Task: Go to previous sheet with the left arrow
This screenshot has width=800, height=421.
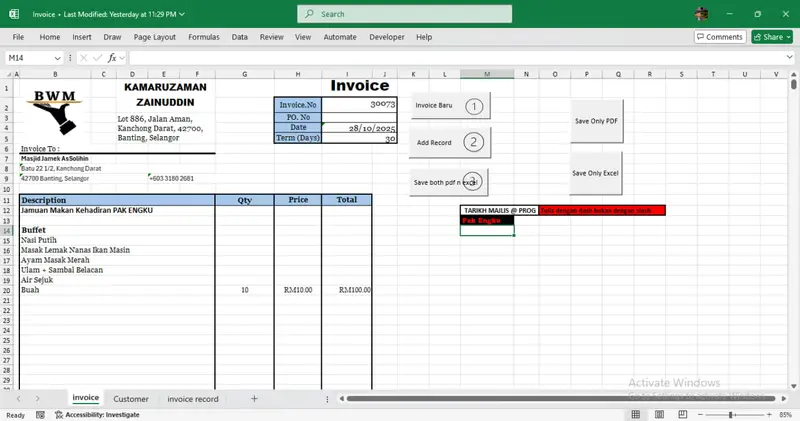Action: coord(18,399)
